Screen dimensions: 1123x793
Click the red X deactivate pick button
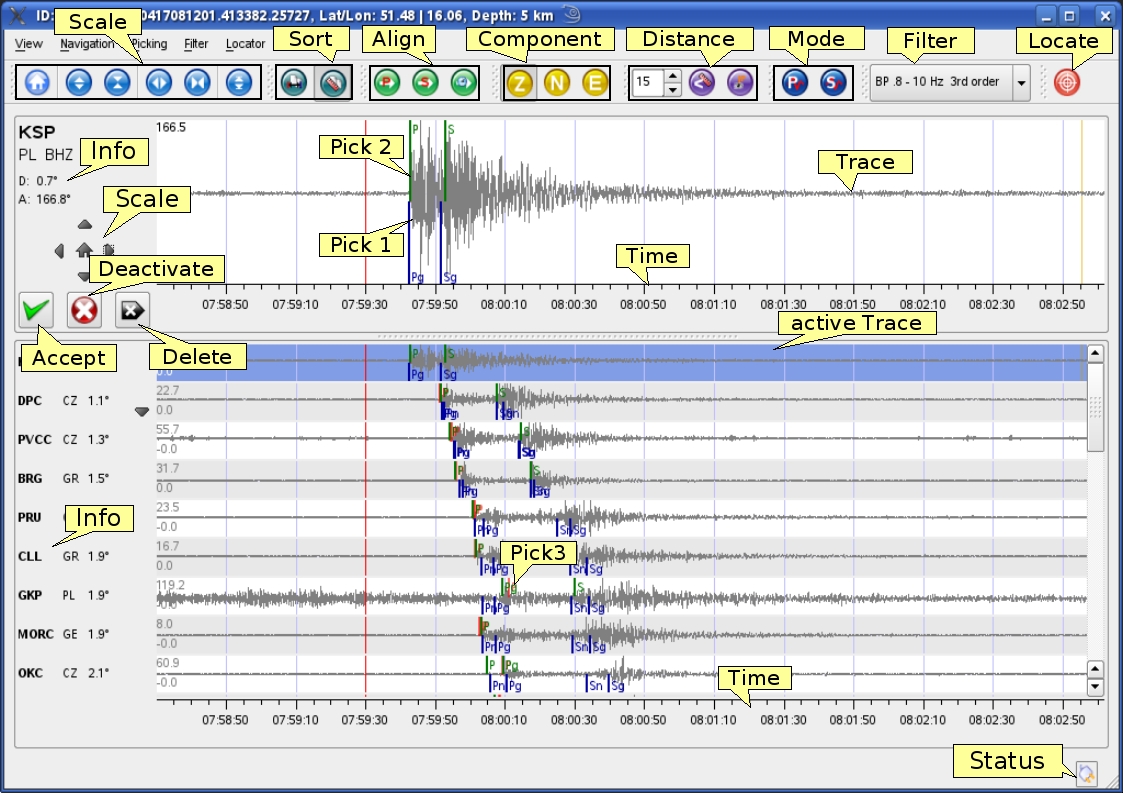point(84,311)
